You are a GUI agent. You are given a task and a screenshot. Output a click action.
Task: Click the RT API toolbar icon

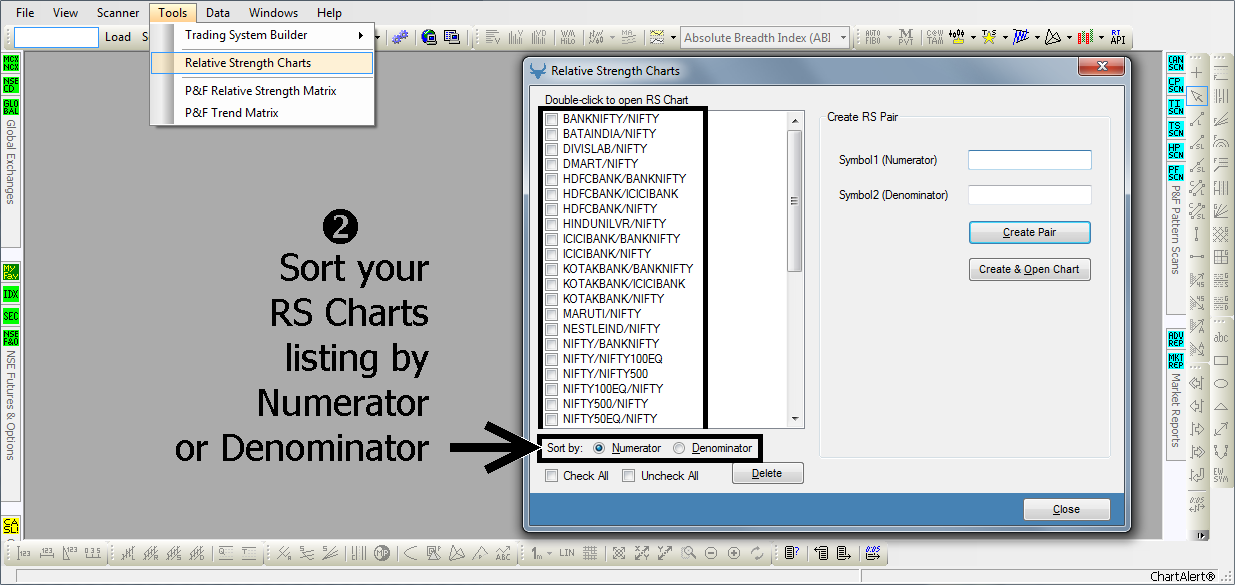(1117, 38)
